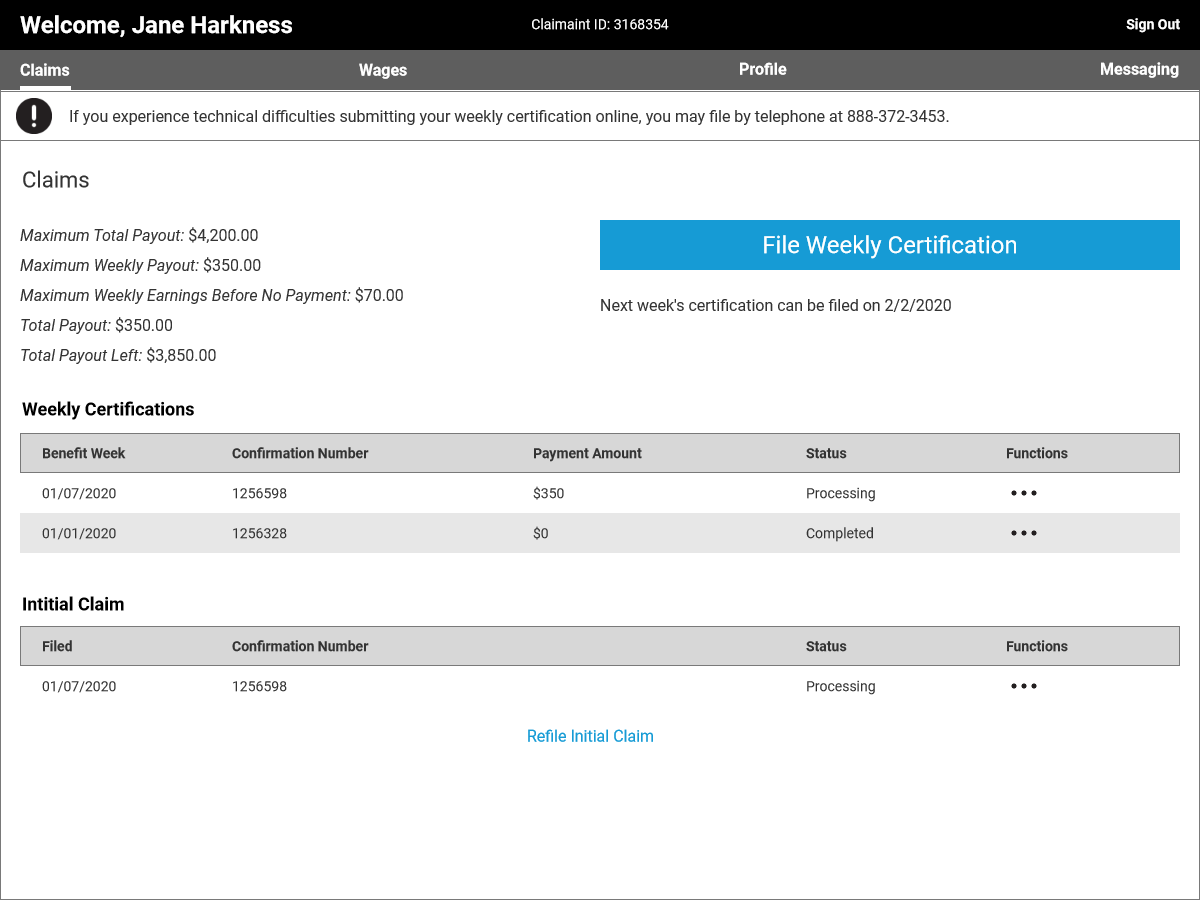Screen dimensions: 1200x900
Task: Click the Payment Amount column header
Action: (x=587, y=453)
